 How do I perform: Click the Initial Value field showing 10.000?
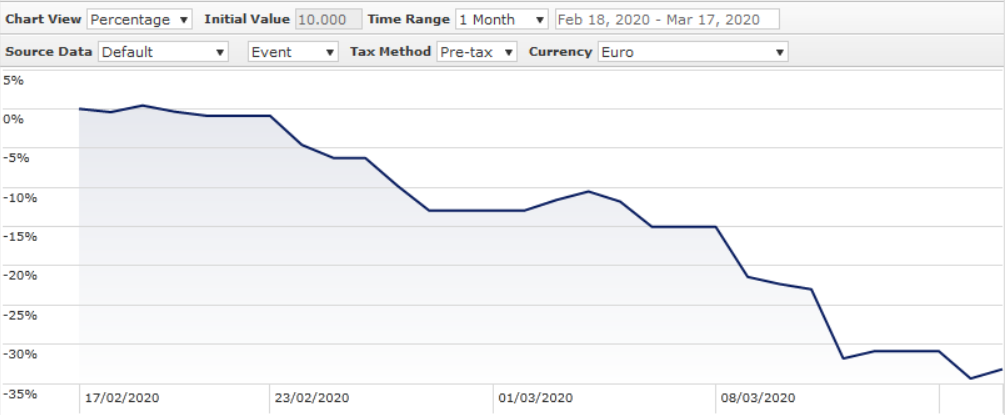pyautogui.click(x=328, y=20)
